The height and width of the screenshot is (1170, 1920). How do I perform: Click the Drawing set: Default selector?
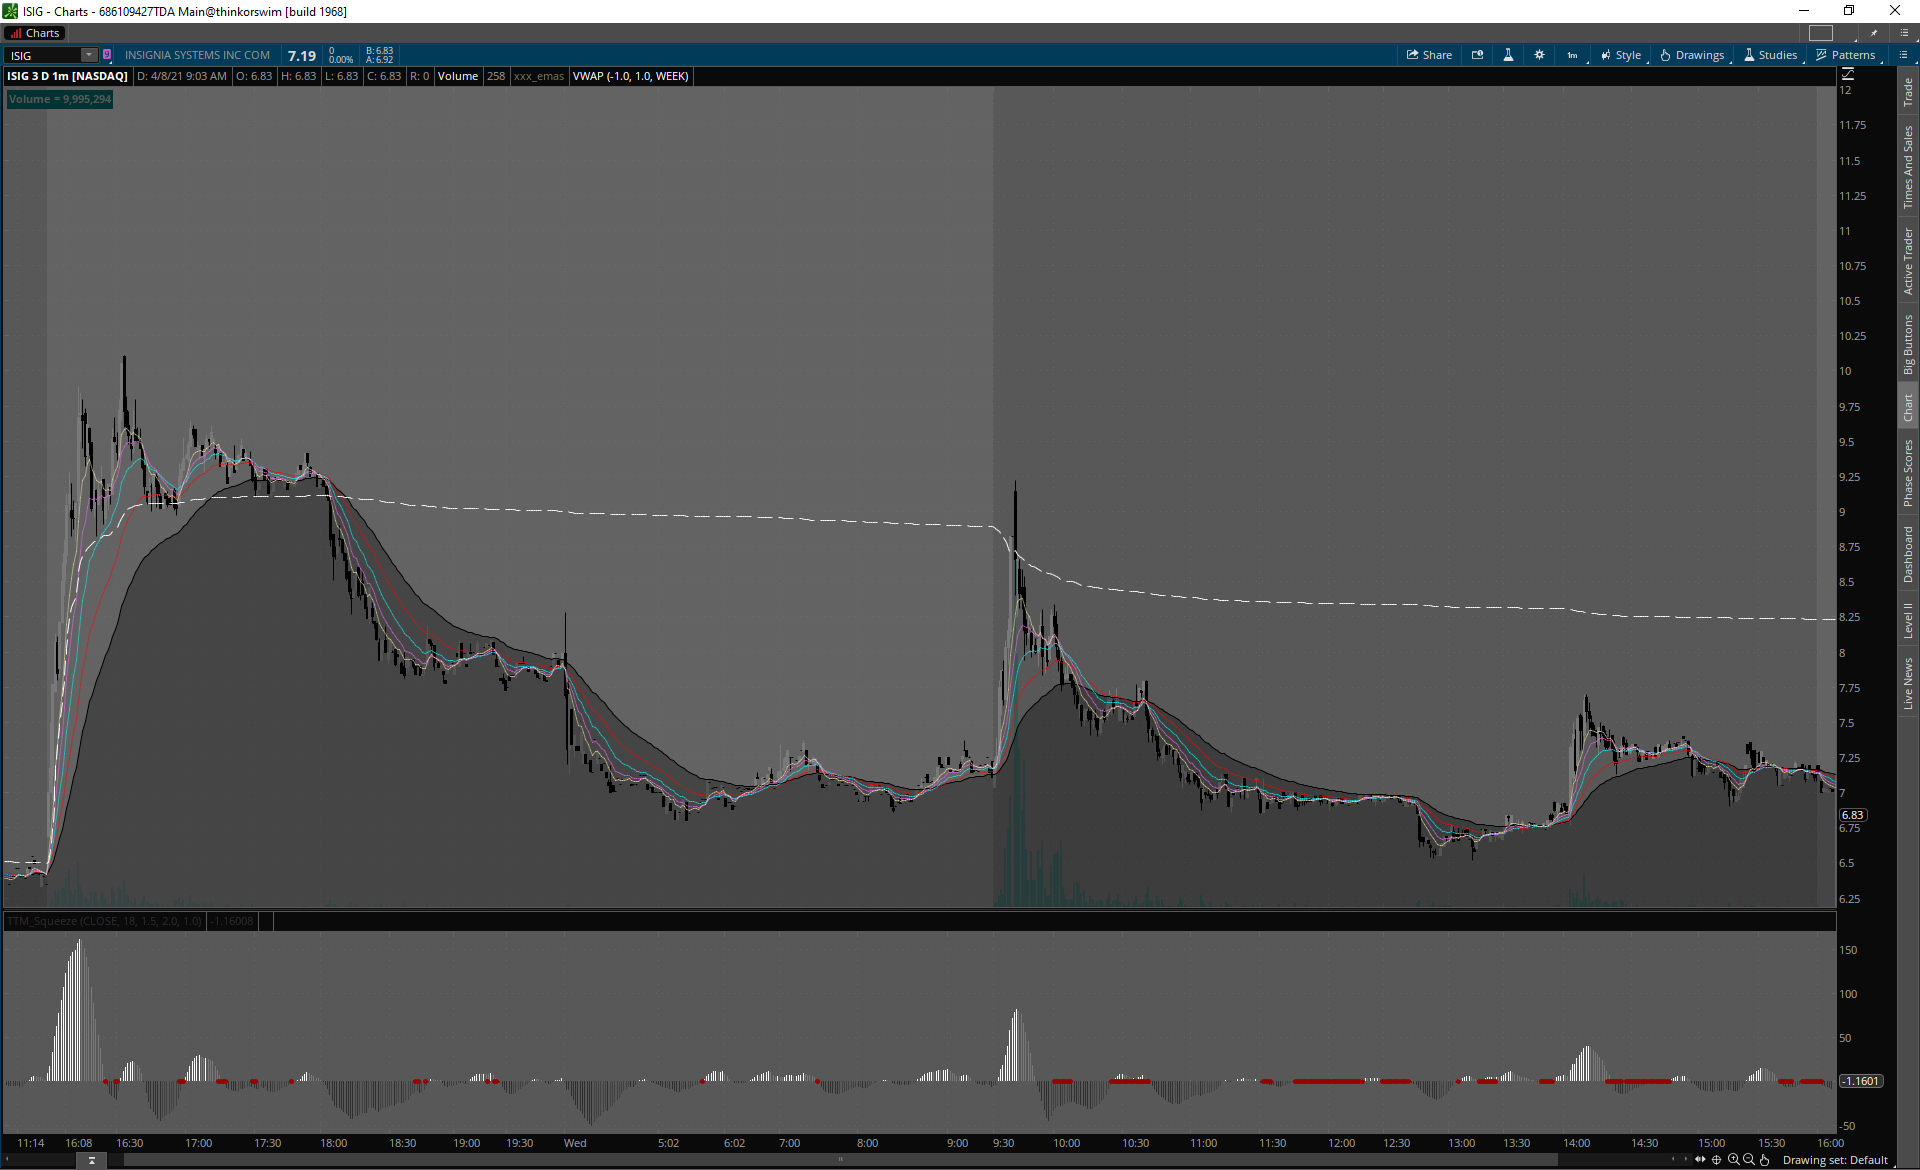pos(1834,1160)
